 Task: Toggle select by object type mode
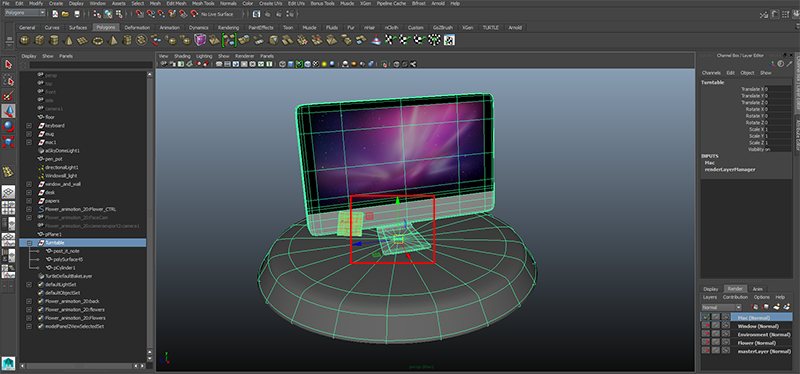(x=109, y=14)
